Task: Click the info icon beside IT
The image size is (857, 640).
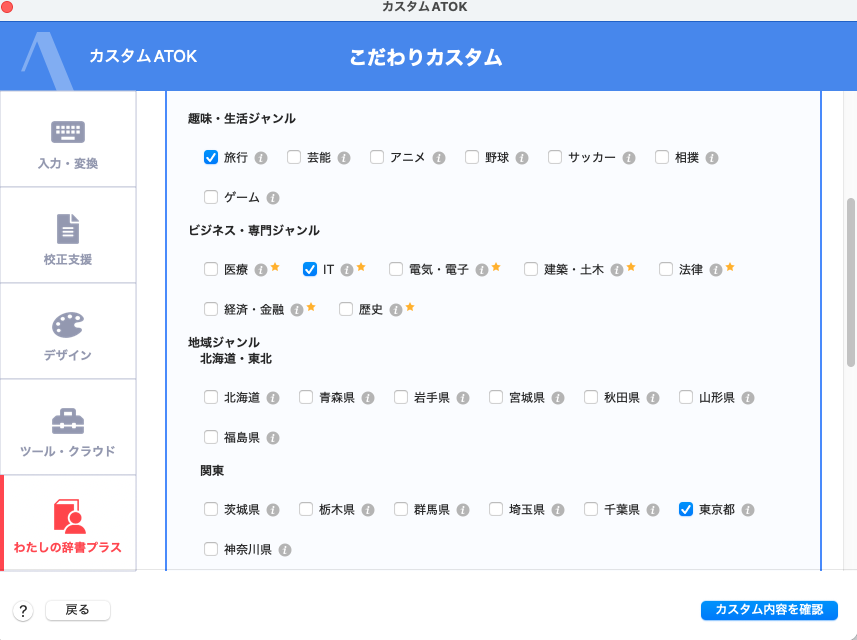Action: [x=347, y=270]
